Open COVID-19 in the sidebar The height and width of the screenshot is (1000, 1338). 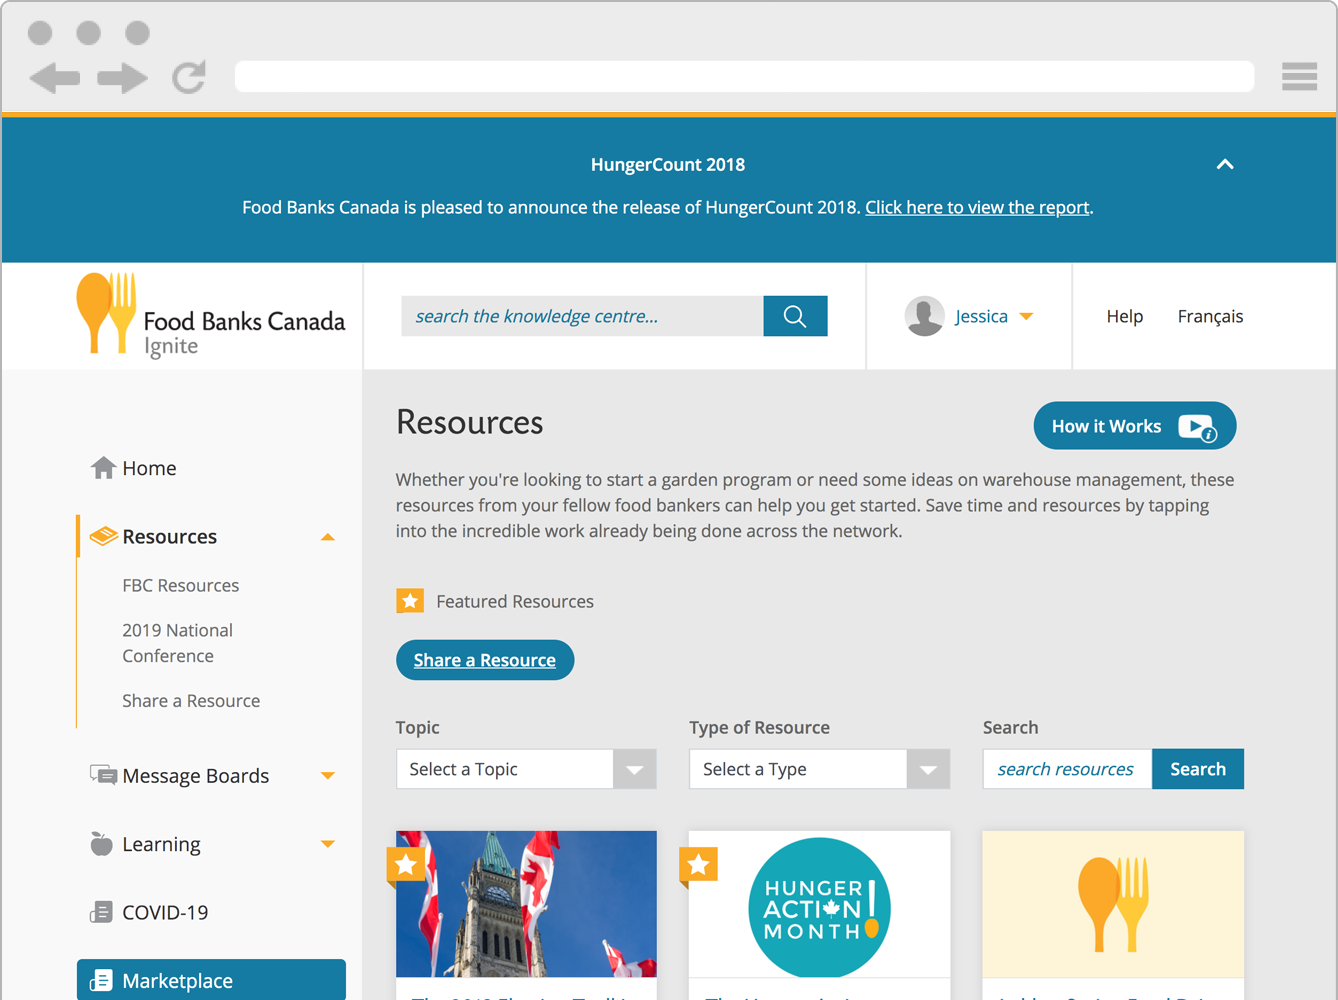[165, 912]
